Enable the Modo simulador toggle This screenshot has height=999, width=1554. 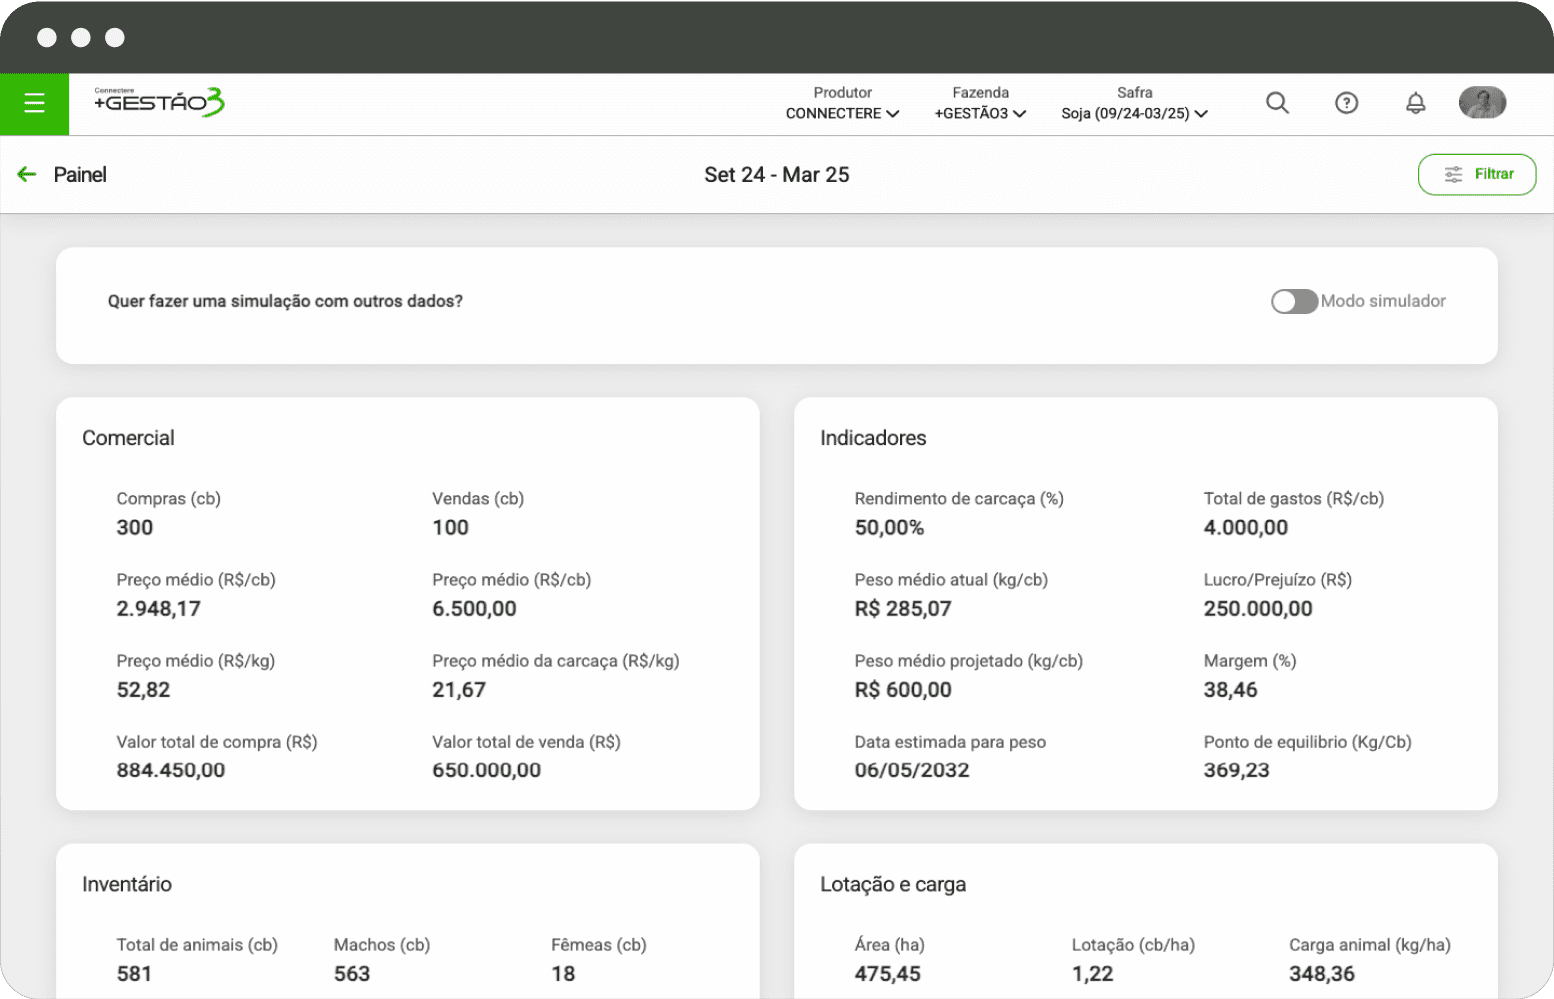pyautogui.click(x=1294, y=302)
